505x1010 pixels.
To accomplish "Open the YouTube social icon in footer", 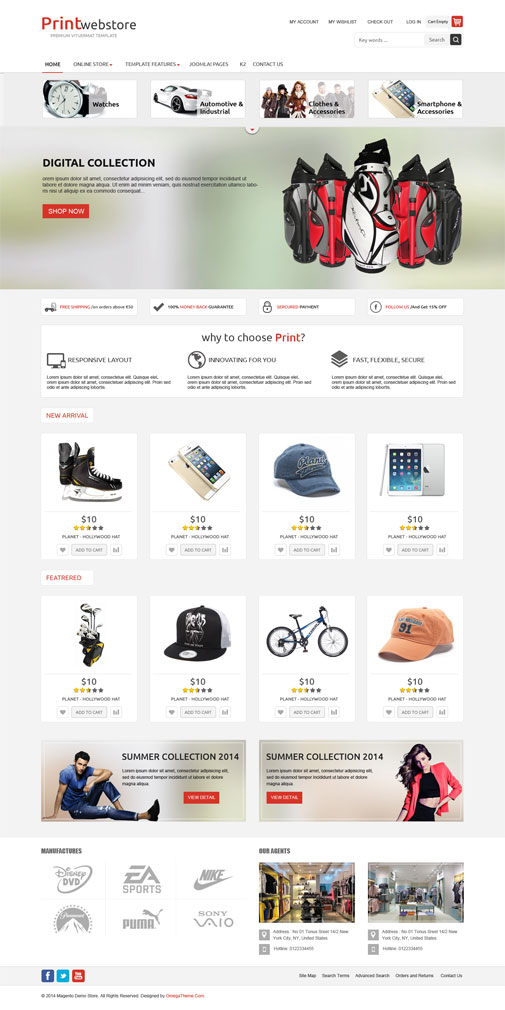I will [x=79, y=975].
